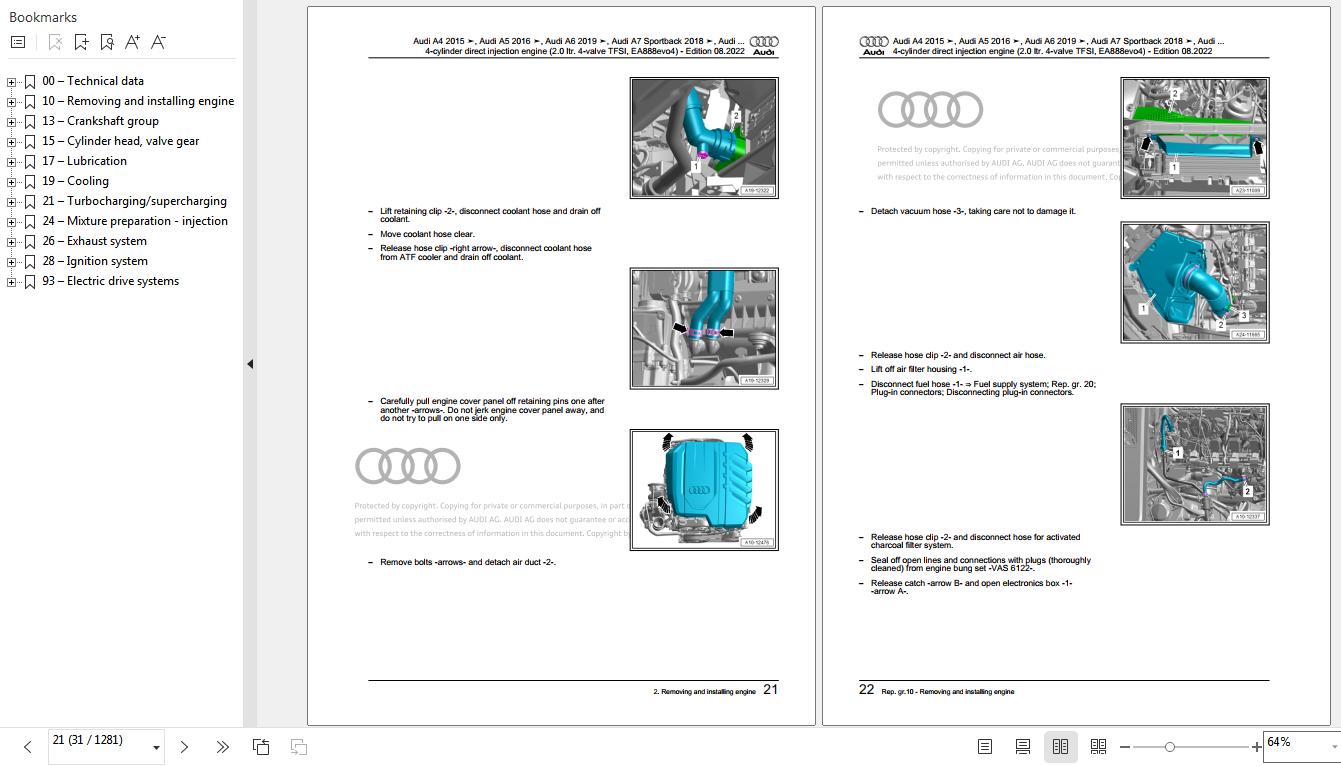The height and width of the screenshot is (766, 1341).
Task: Adjust the zoom slider handle
Action: [x=1170, y=747]
